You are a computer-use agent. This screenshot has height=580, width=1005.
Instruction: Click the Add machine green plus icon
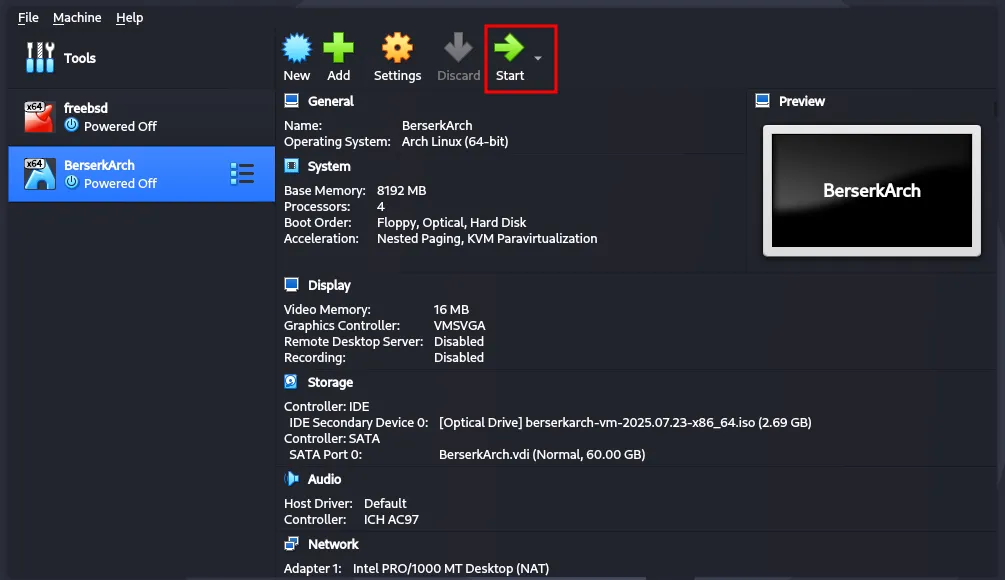tap(339, 48)
